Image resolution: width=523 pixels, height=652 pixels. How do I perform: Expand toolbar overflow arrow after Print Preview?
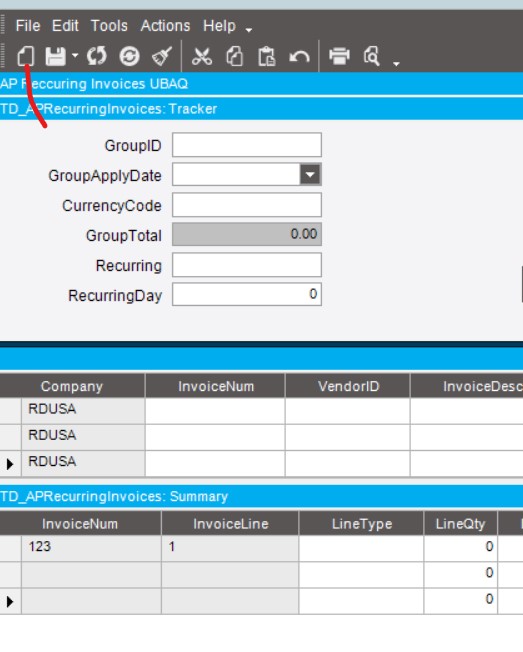tap(396, 64)
